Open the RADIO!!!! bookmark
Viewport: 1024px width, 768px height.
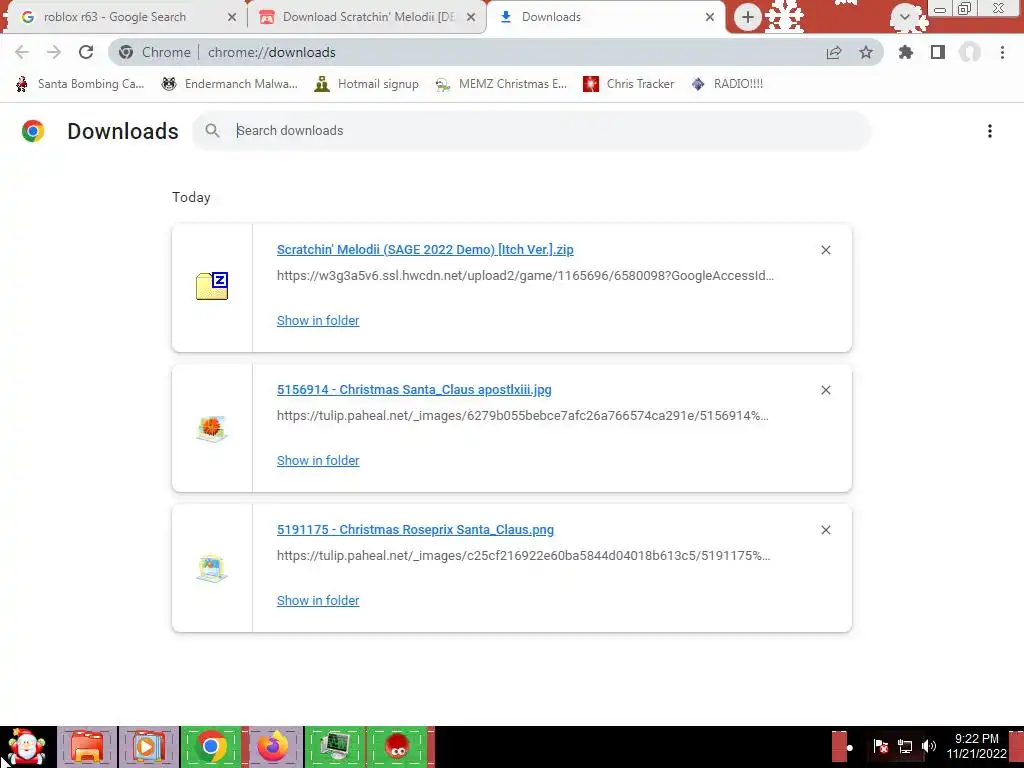[x=727, y=84]
